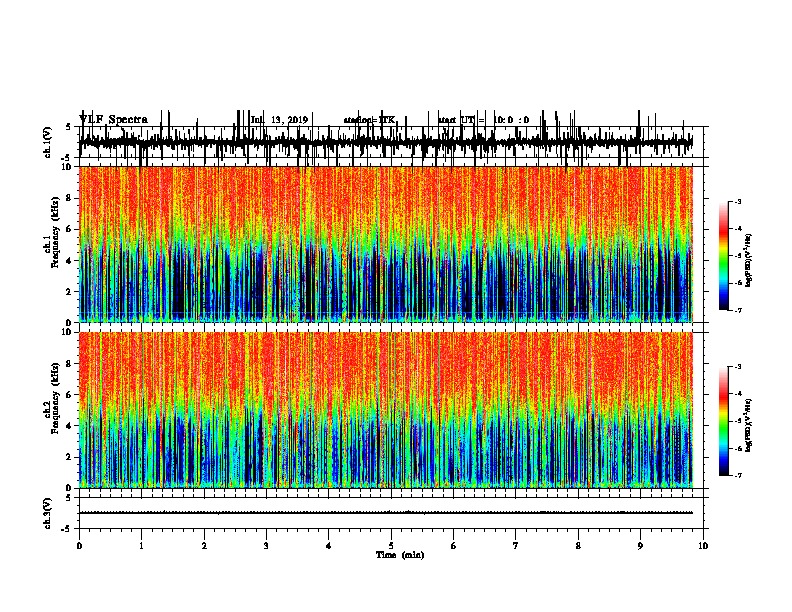Click the ch.1 waveform "5" volt tick label
This screenshot has width=792, height=612.
coord(68,127)
